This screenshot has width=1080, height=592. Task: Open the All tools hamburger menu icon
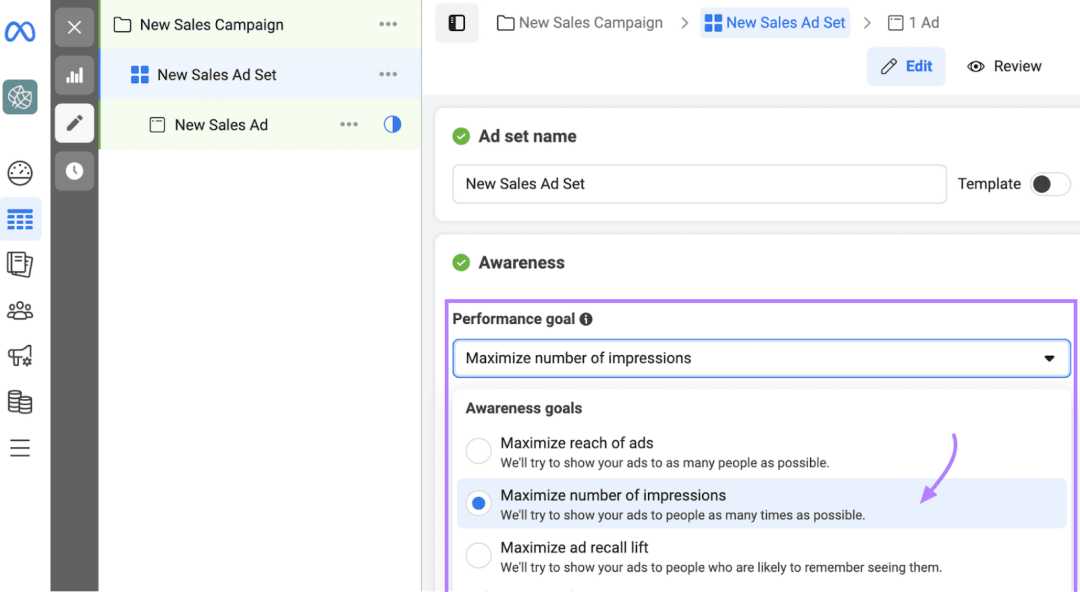[x=20, y=448]
